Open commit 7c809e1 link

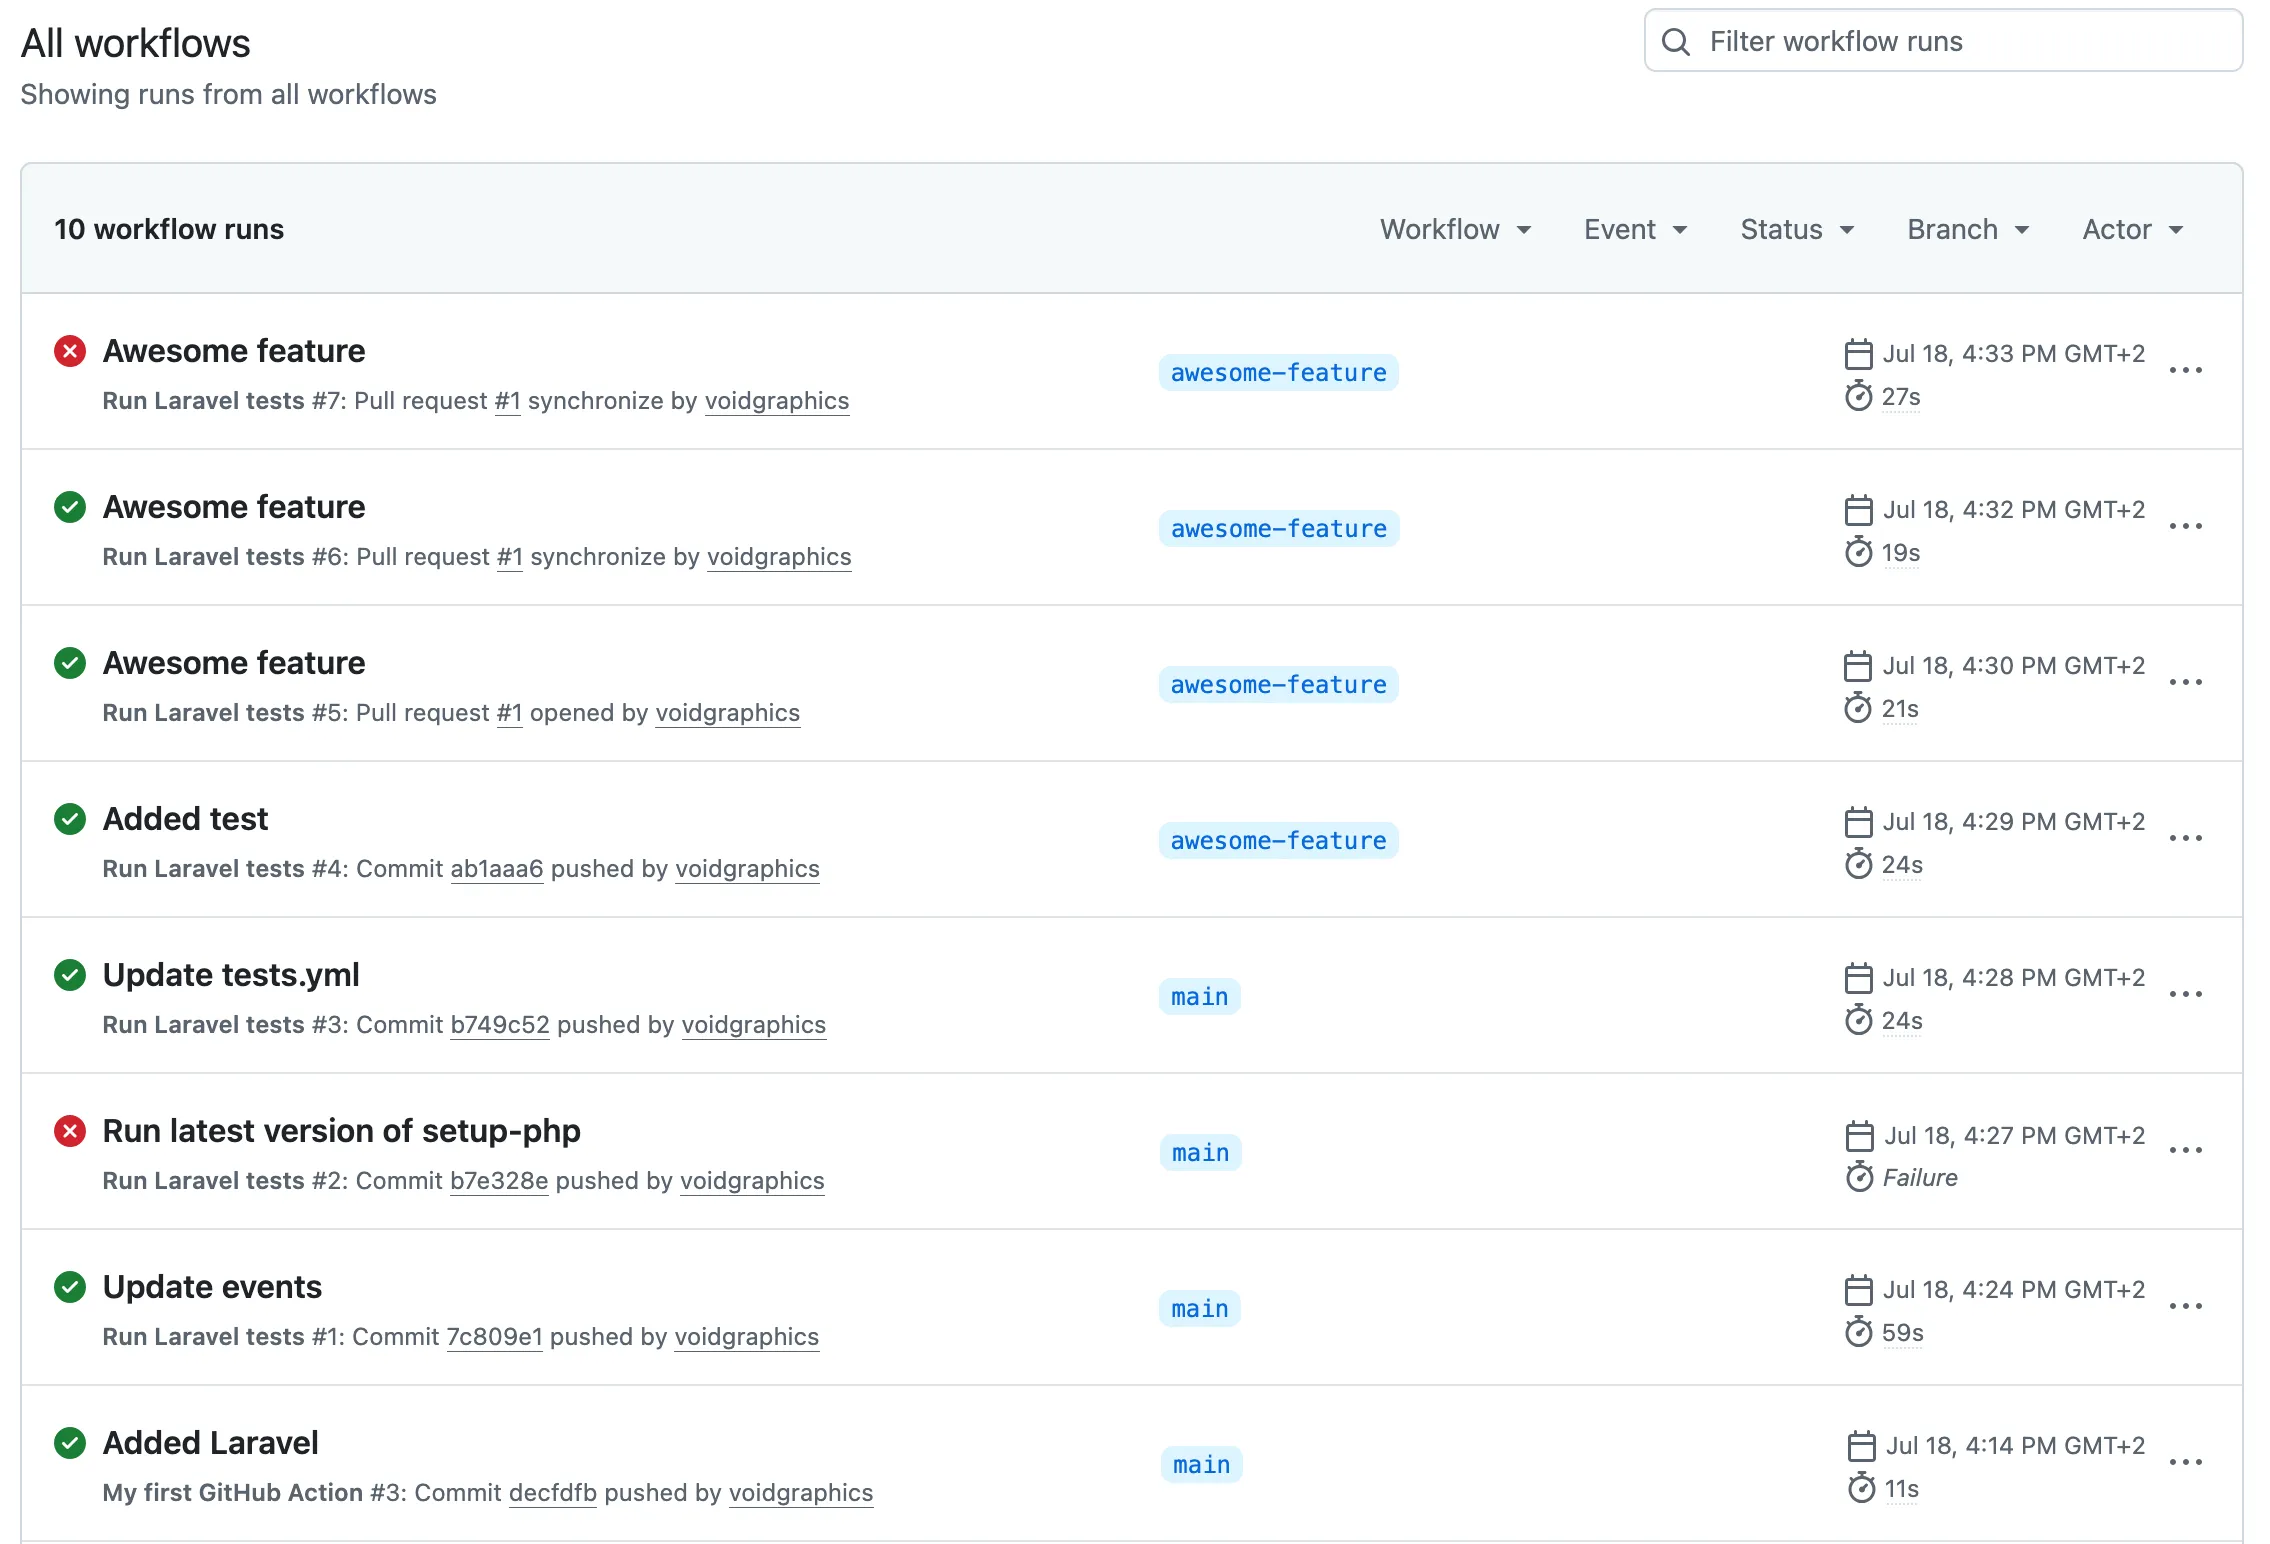494,1337
